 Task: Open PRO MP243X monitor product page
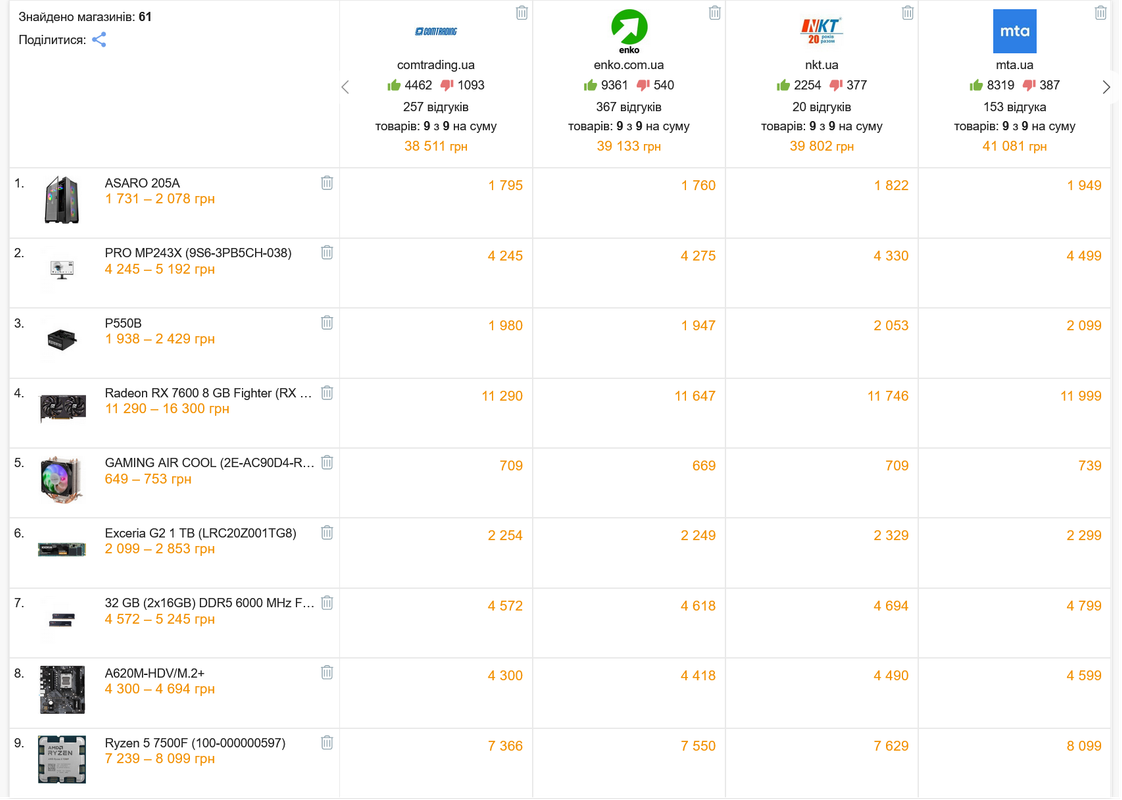click(198, 253)
